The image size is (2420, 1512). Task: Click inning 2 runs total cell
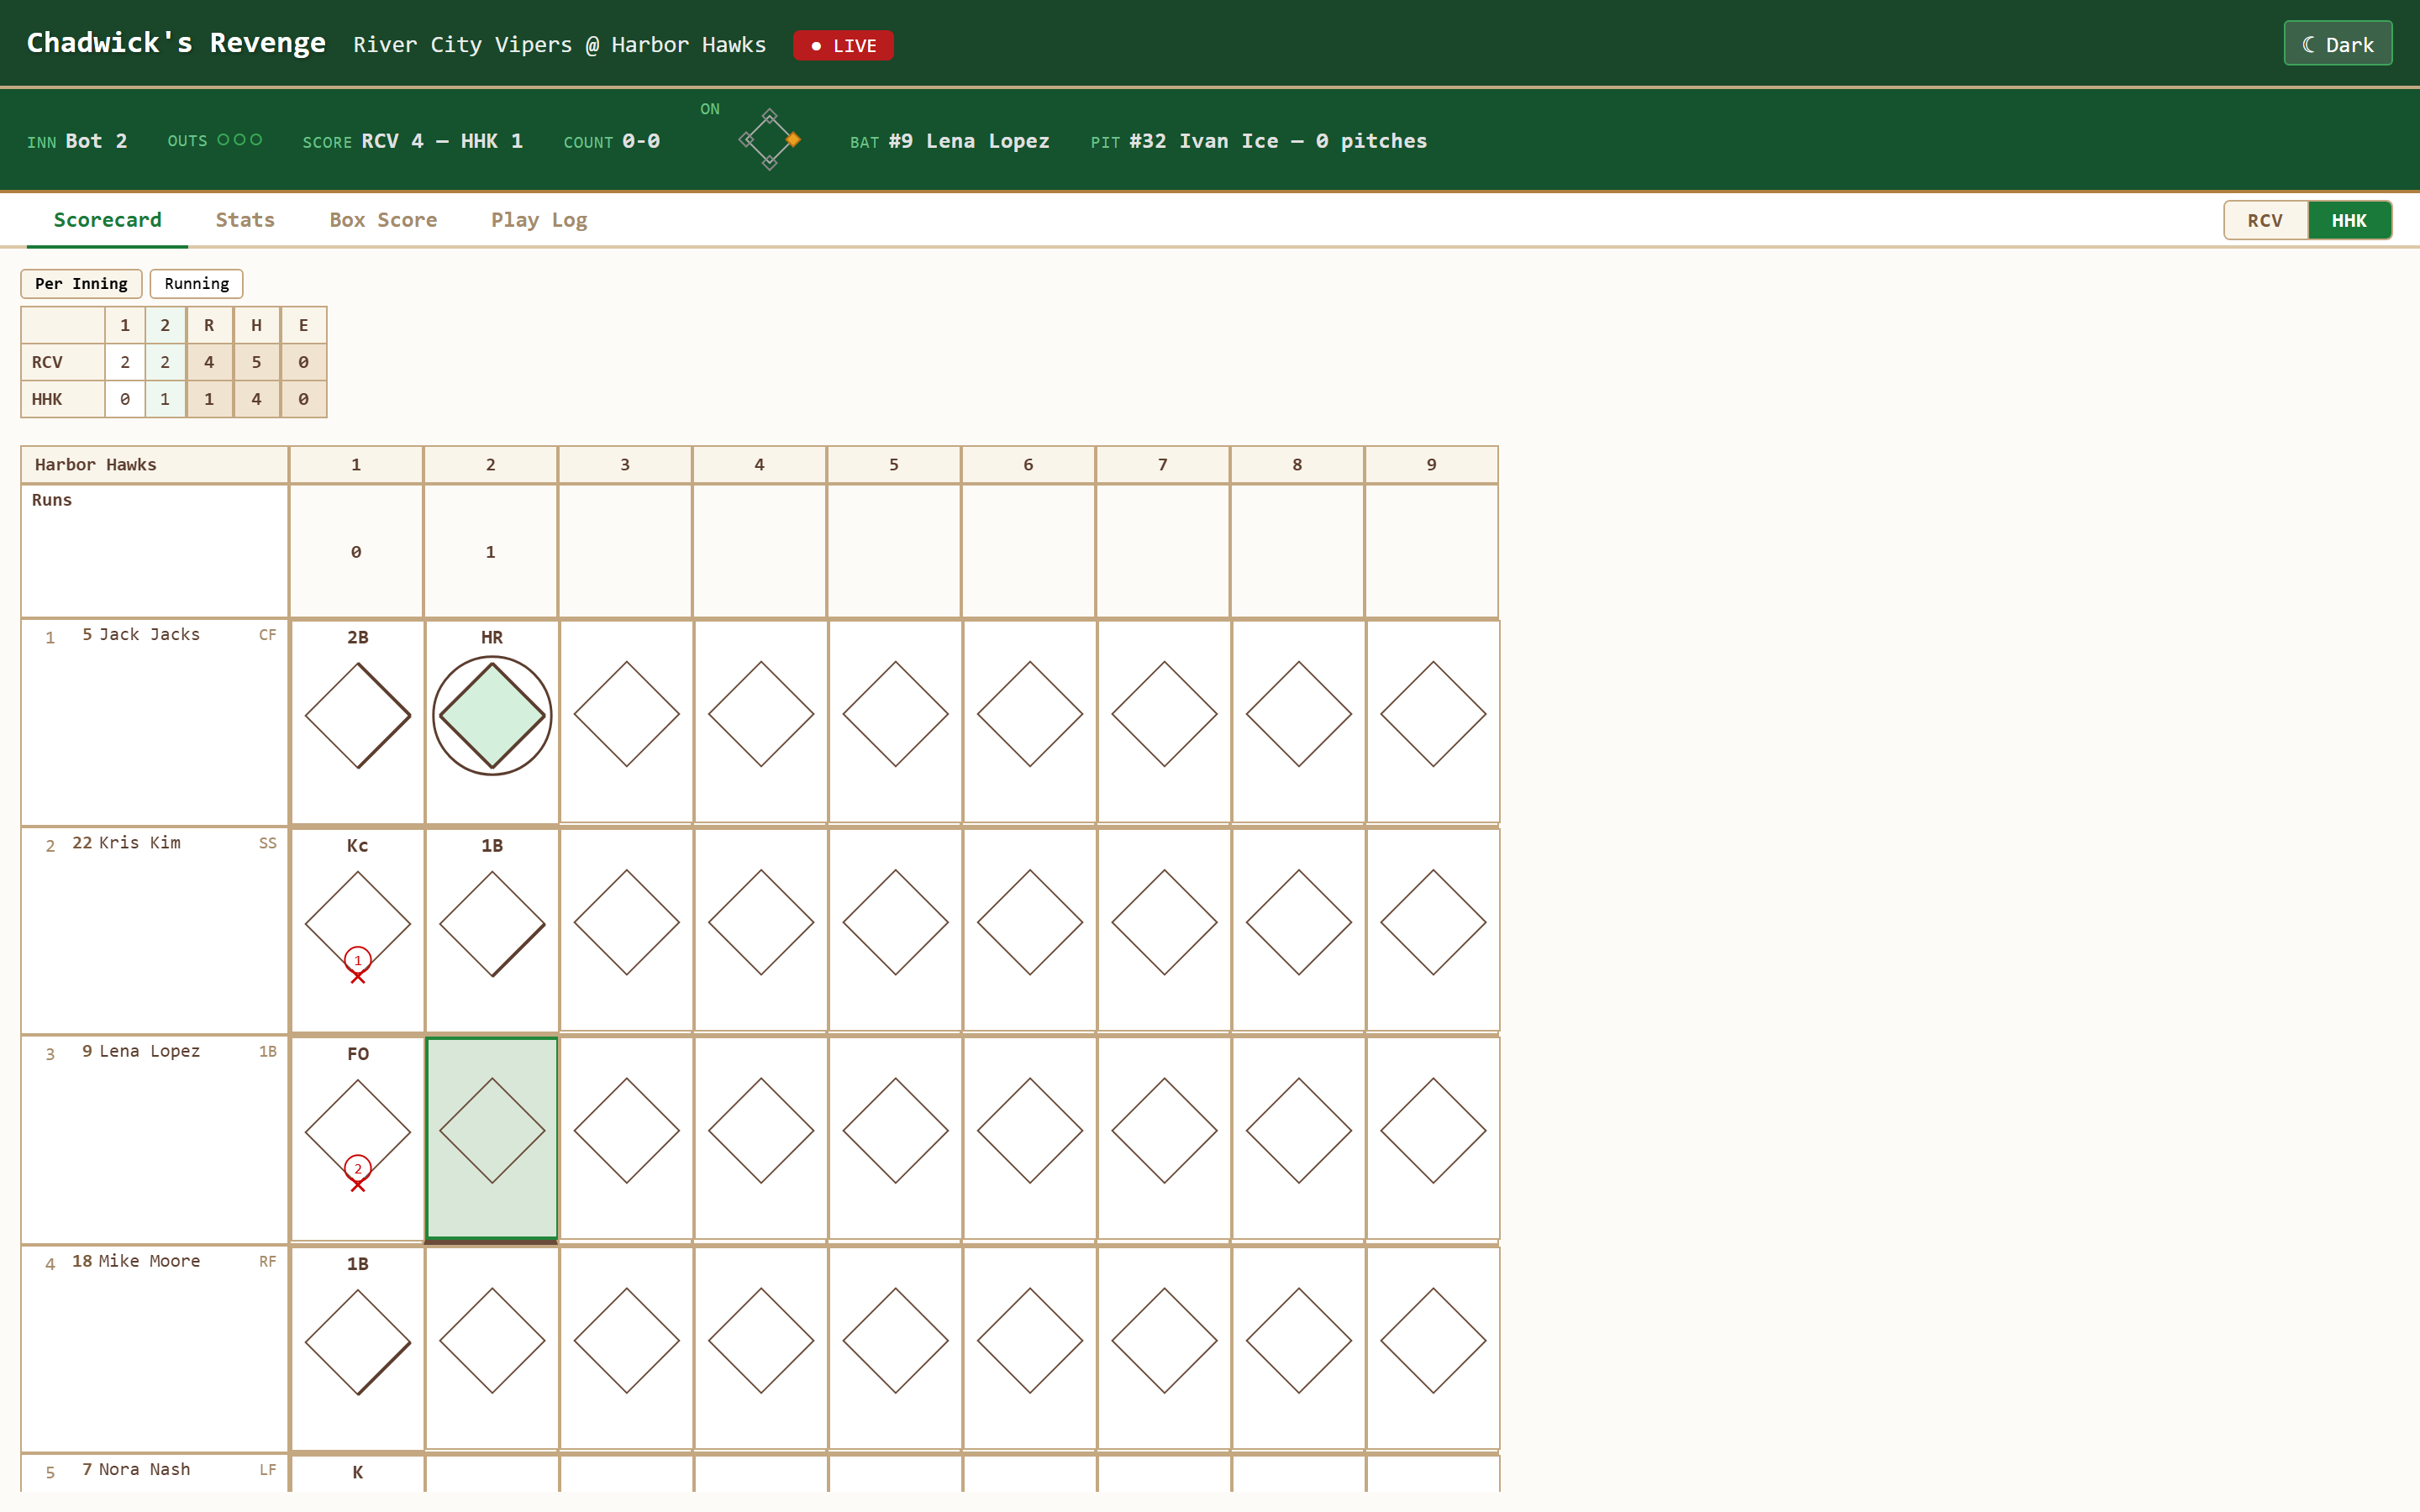491,552
